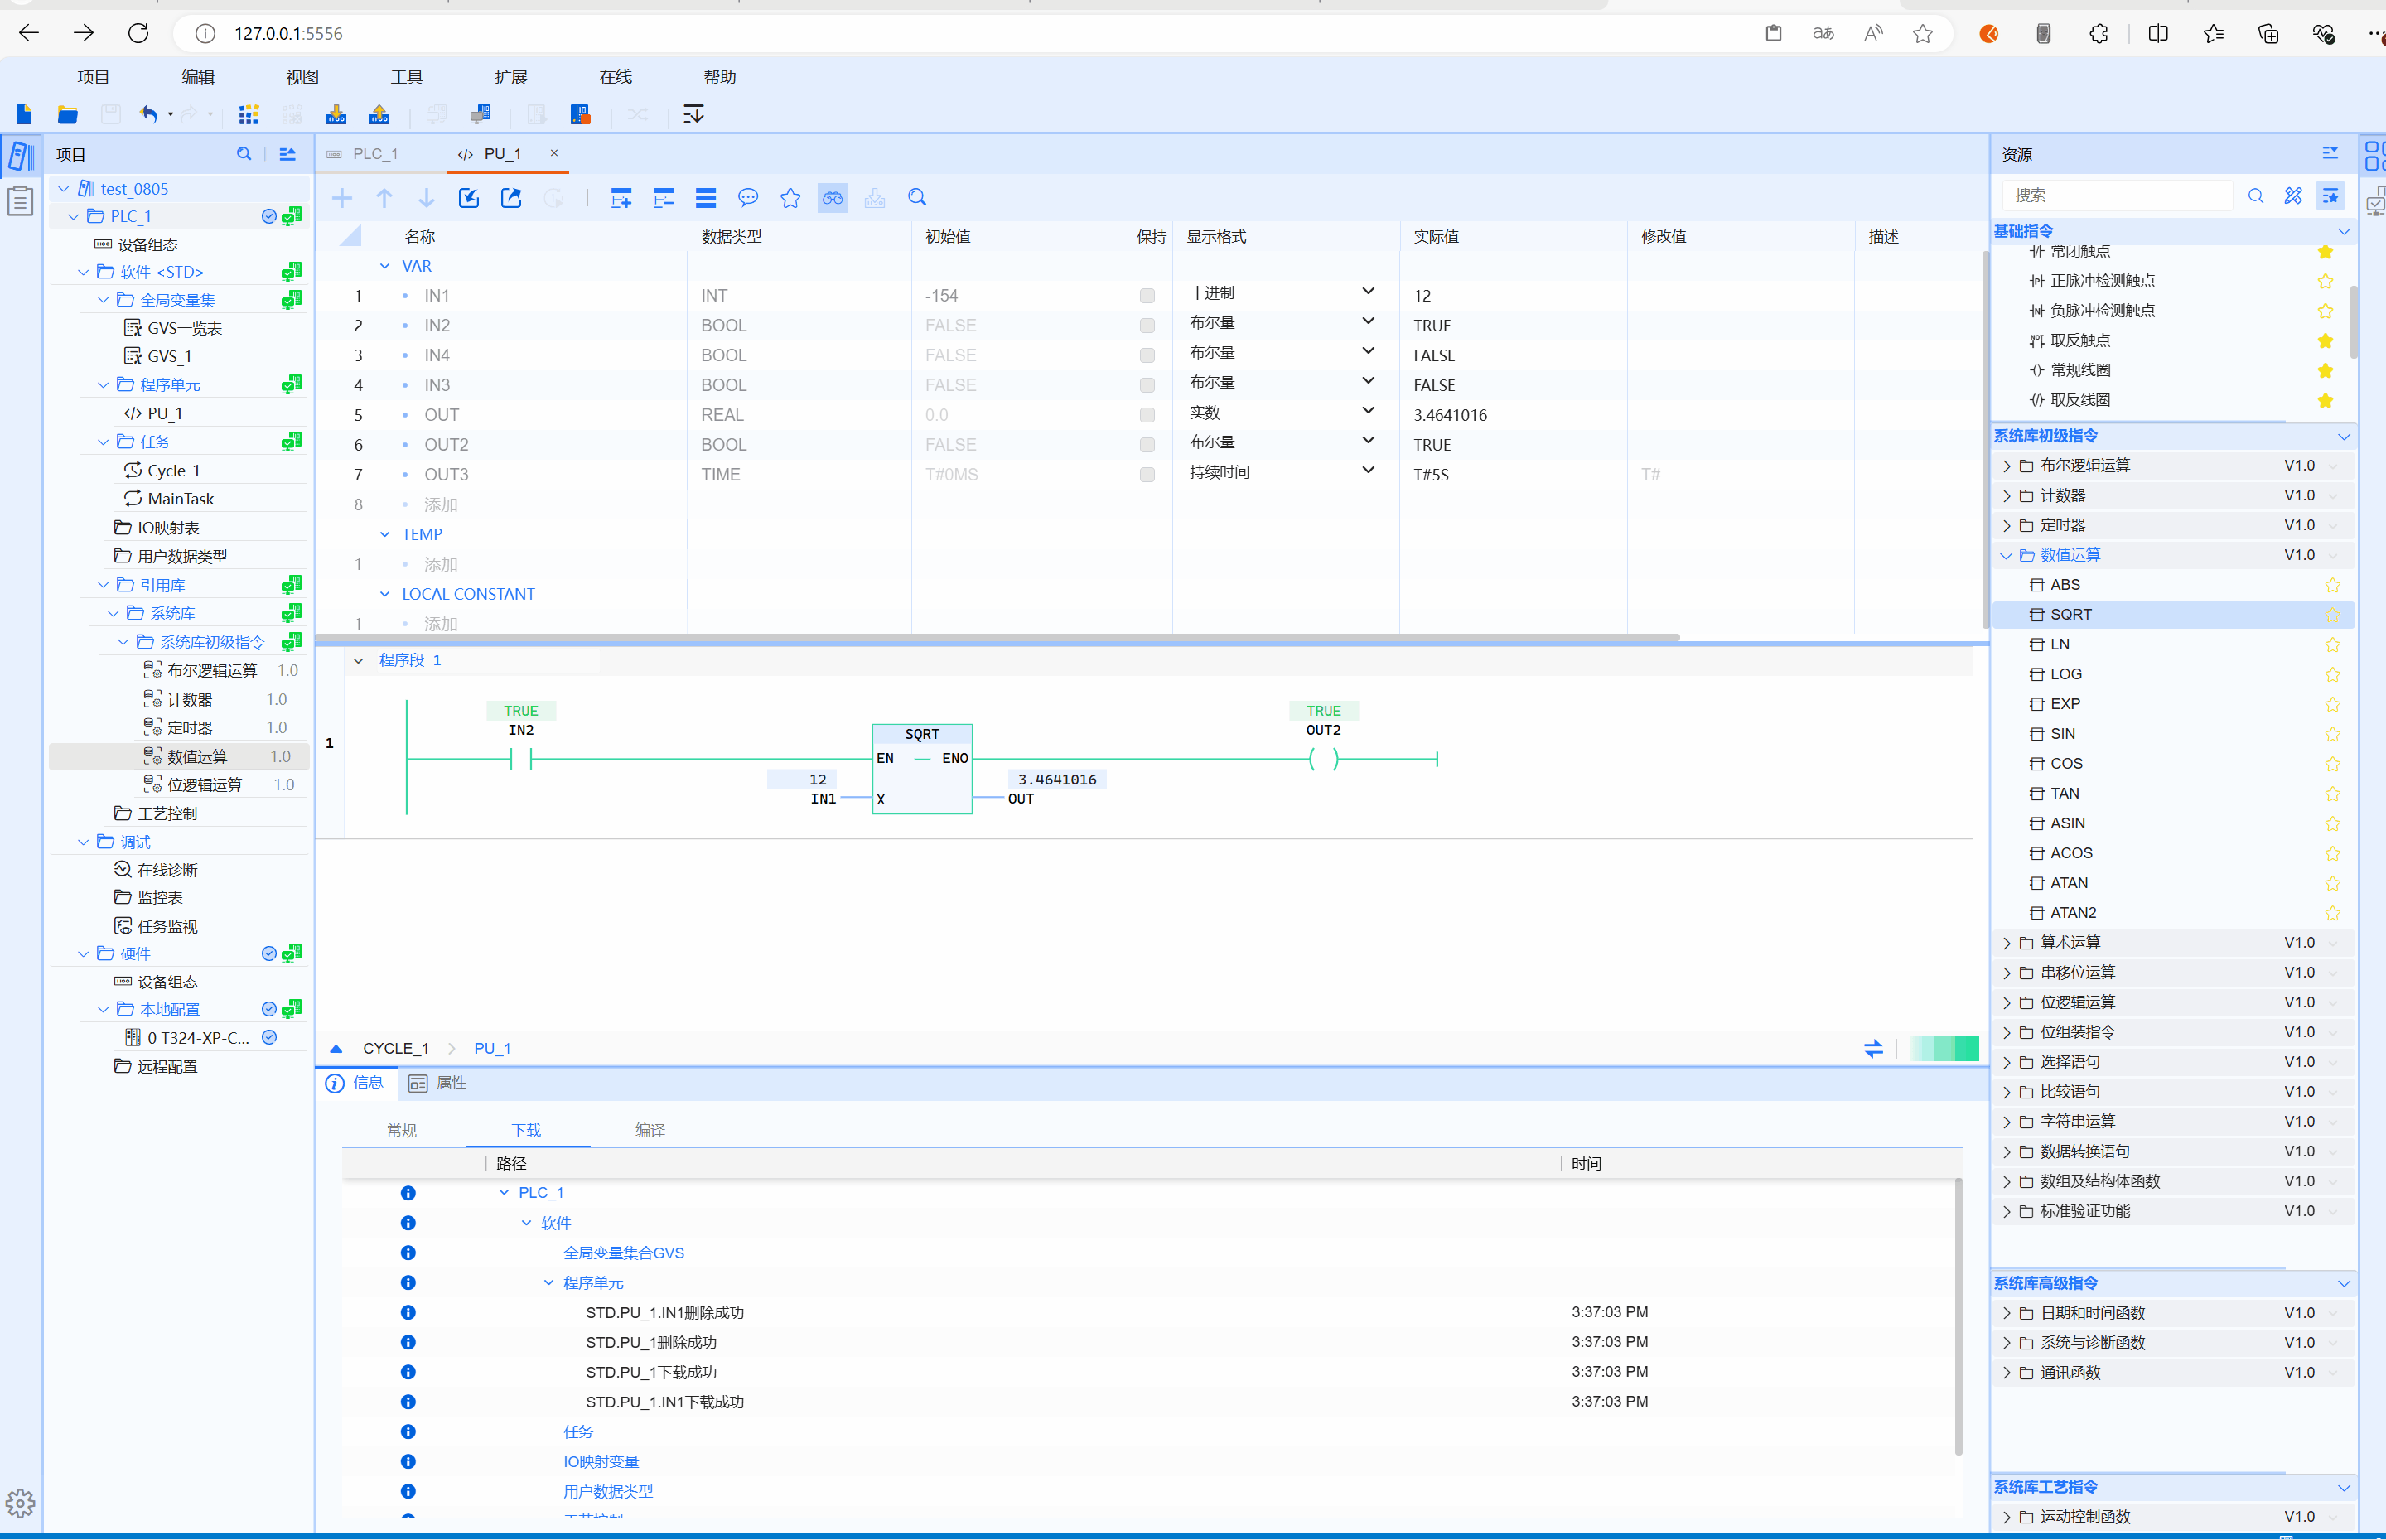
Task: Click the open folder toolbar icon
Action: click(67, 114)
